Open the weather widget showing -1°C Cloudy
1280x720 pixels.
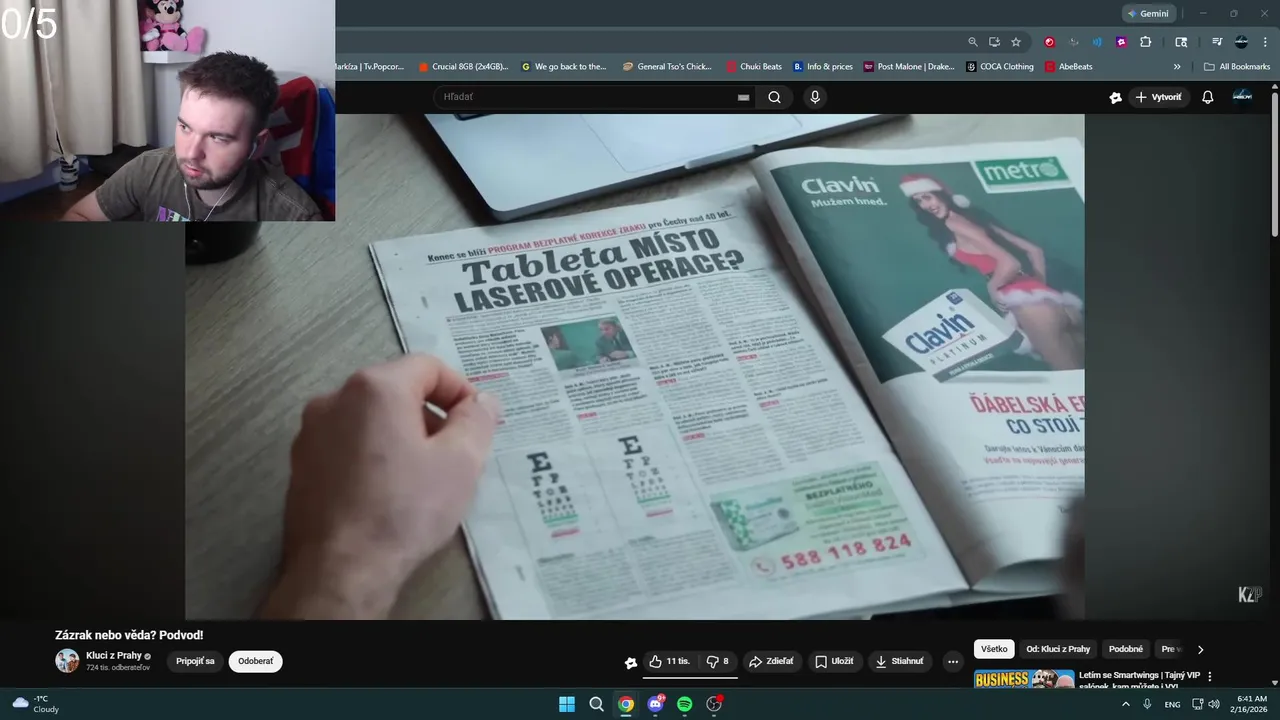(35, 704)
